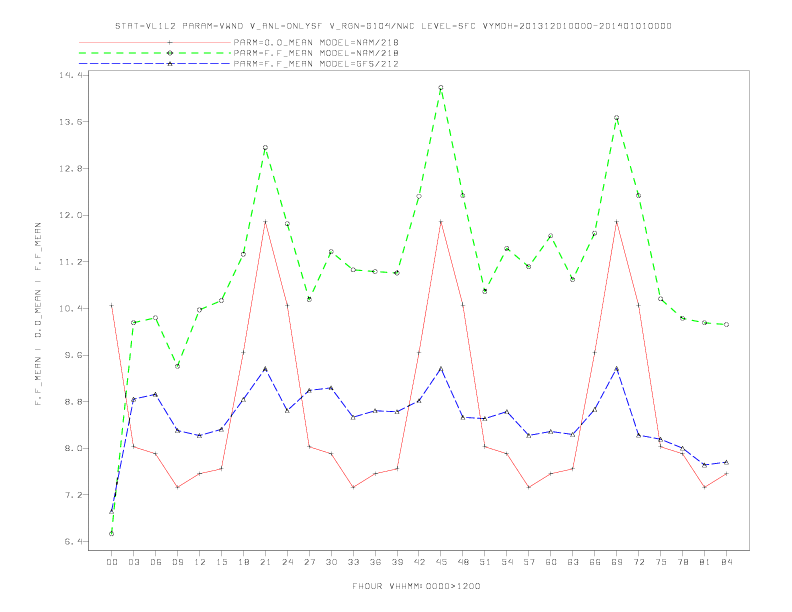792x612 pixels.
Task: Click x-axis hour label 63
Action: pyautogui.click(x=573, y=562)
